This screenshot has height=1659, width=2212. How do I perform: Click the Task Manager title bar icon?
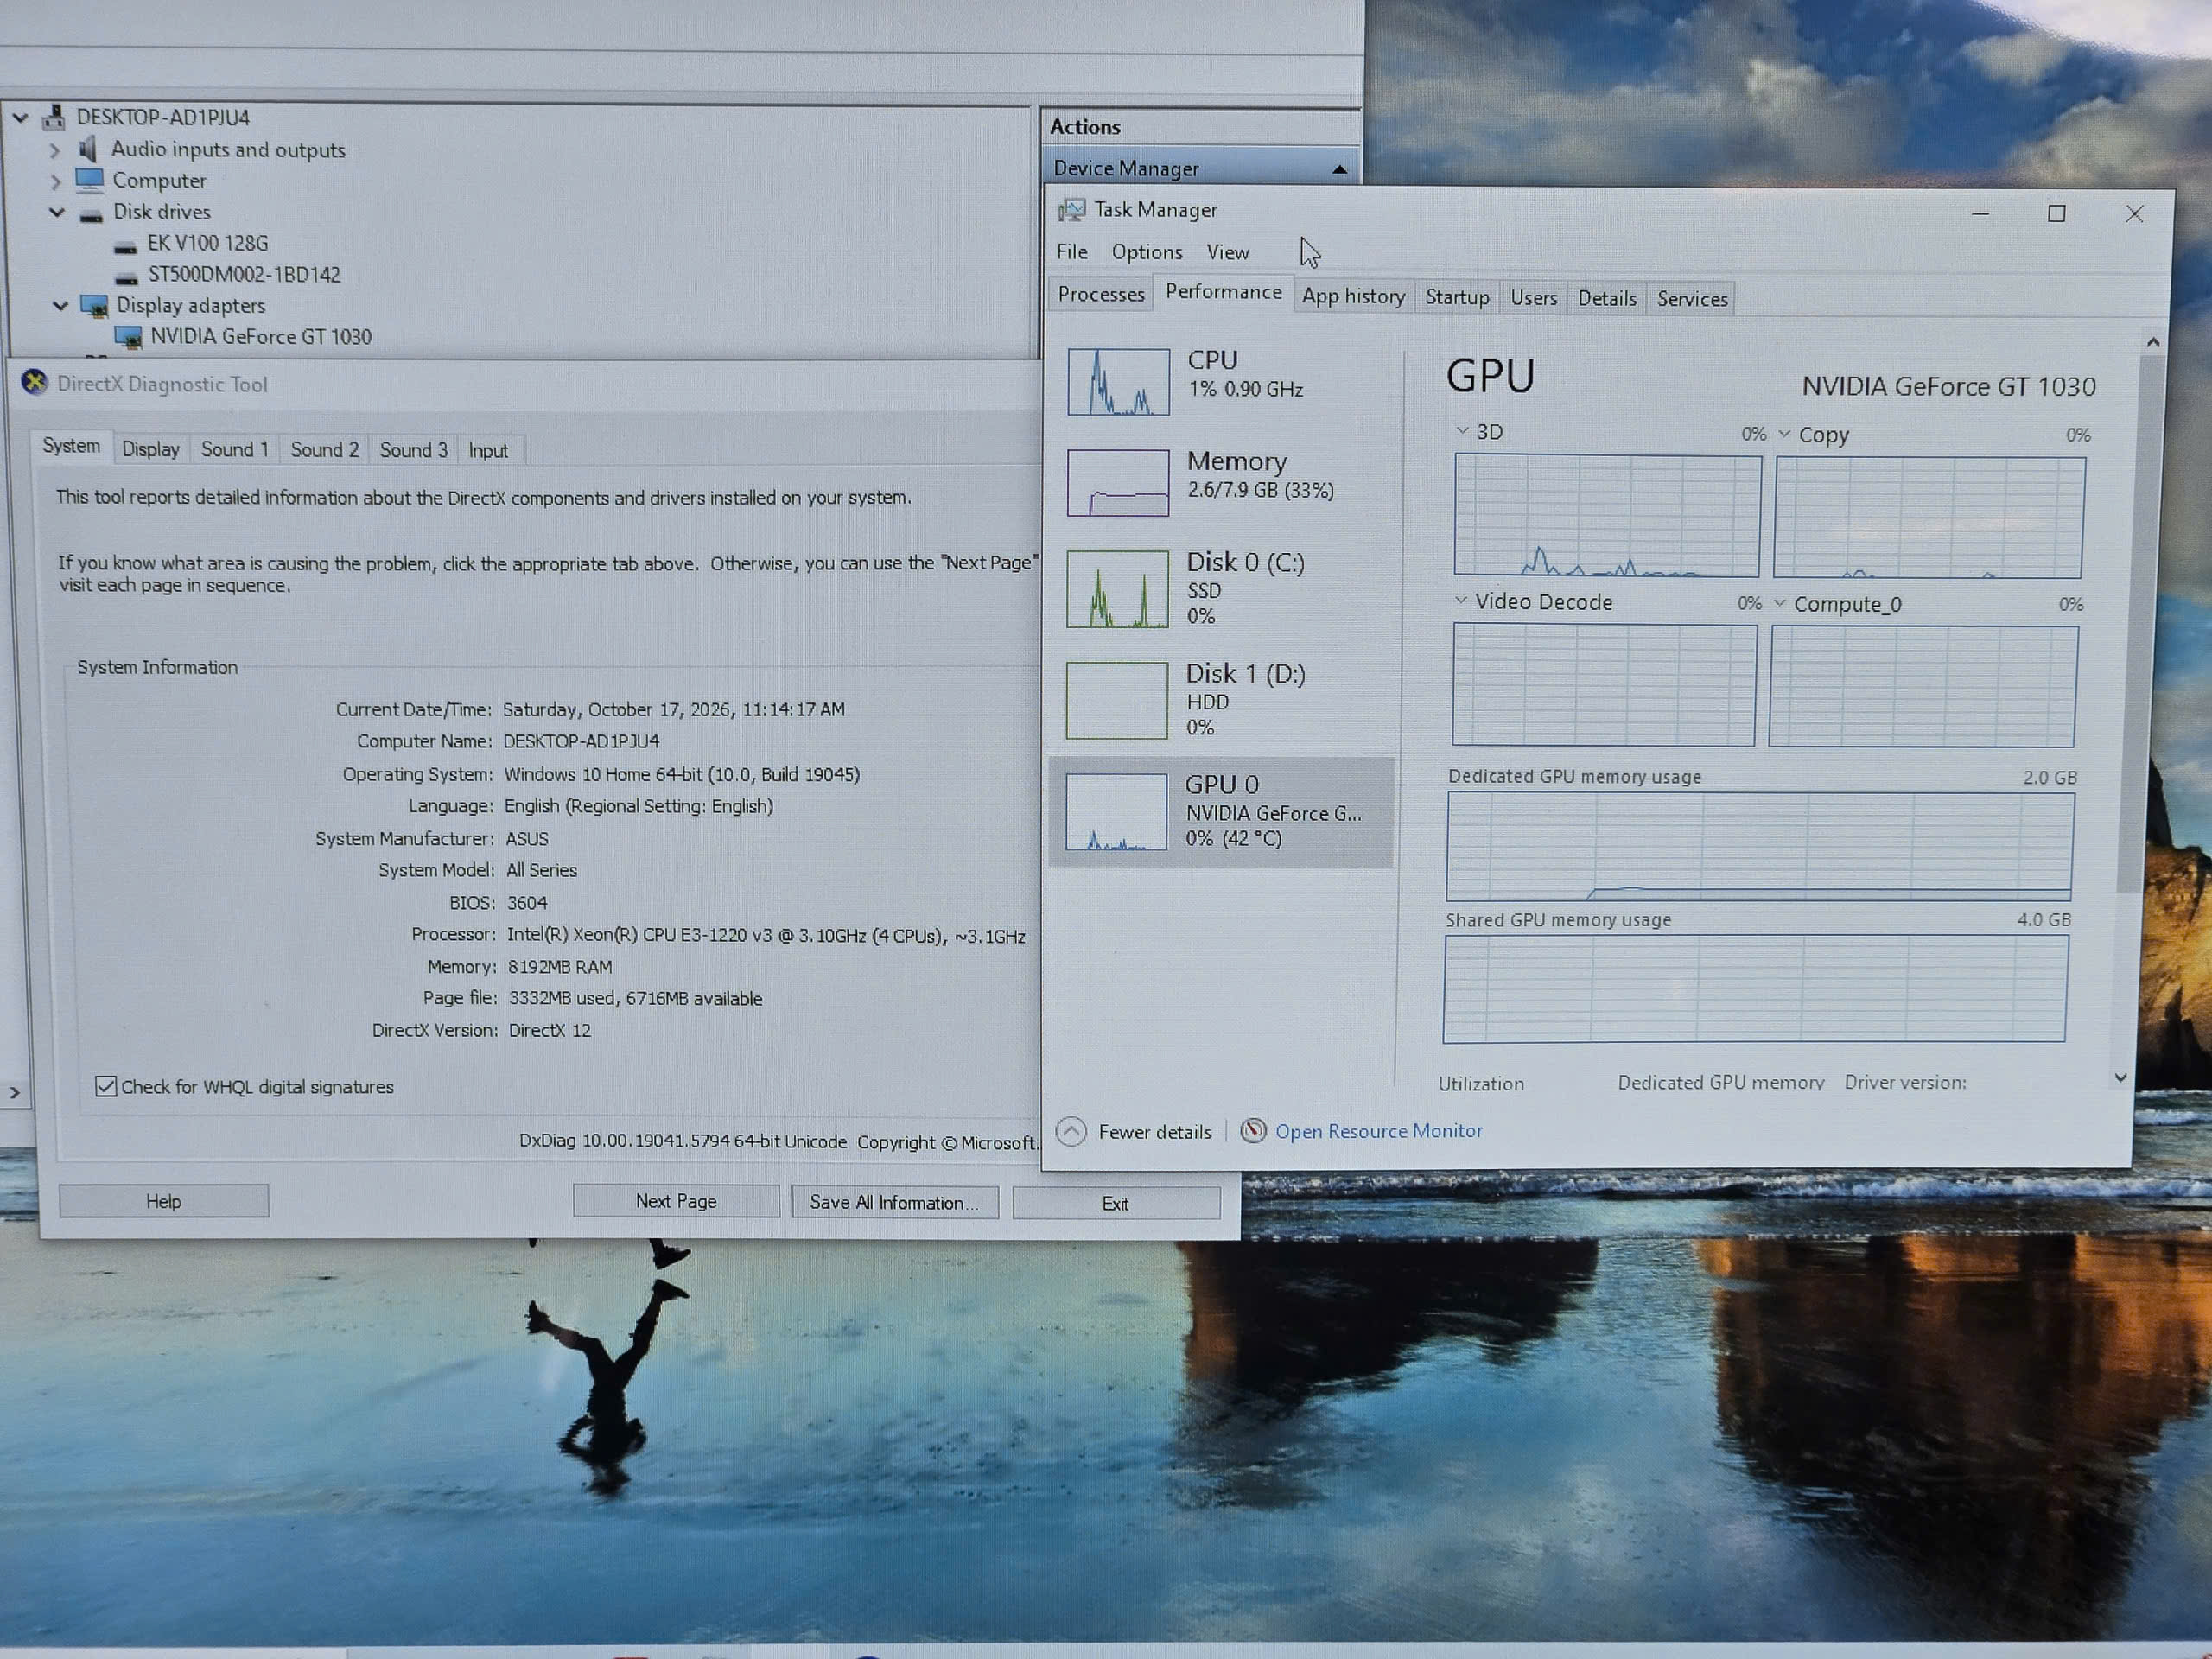tap(1071, 209)
